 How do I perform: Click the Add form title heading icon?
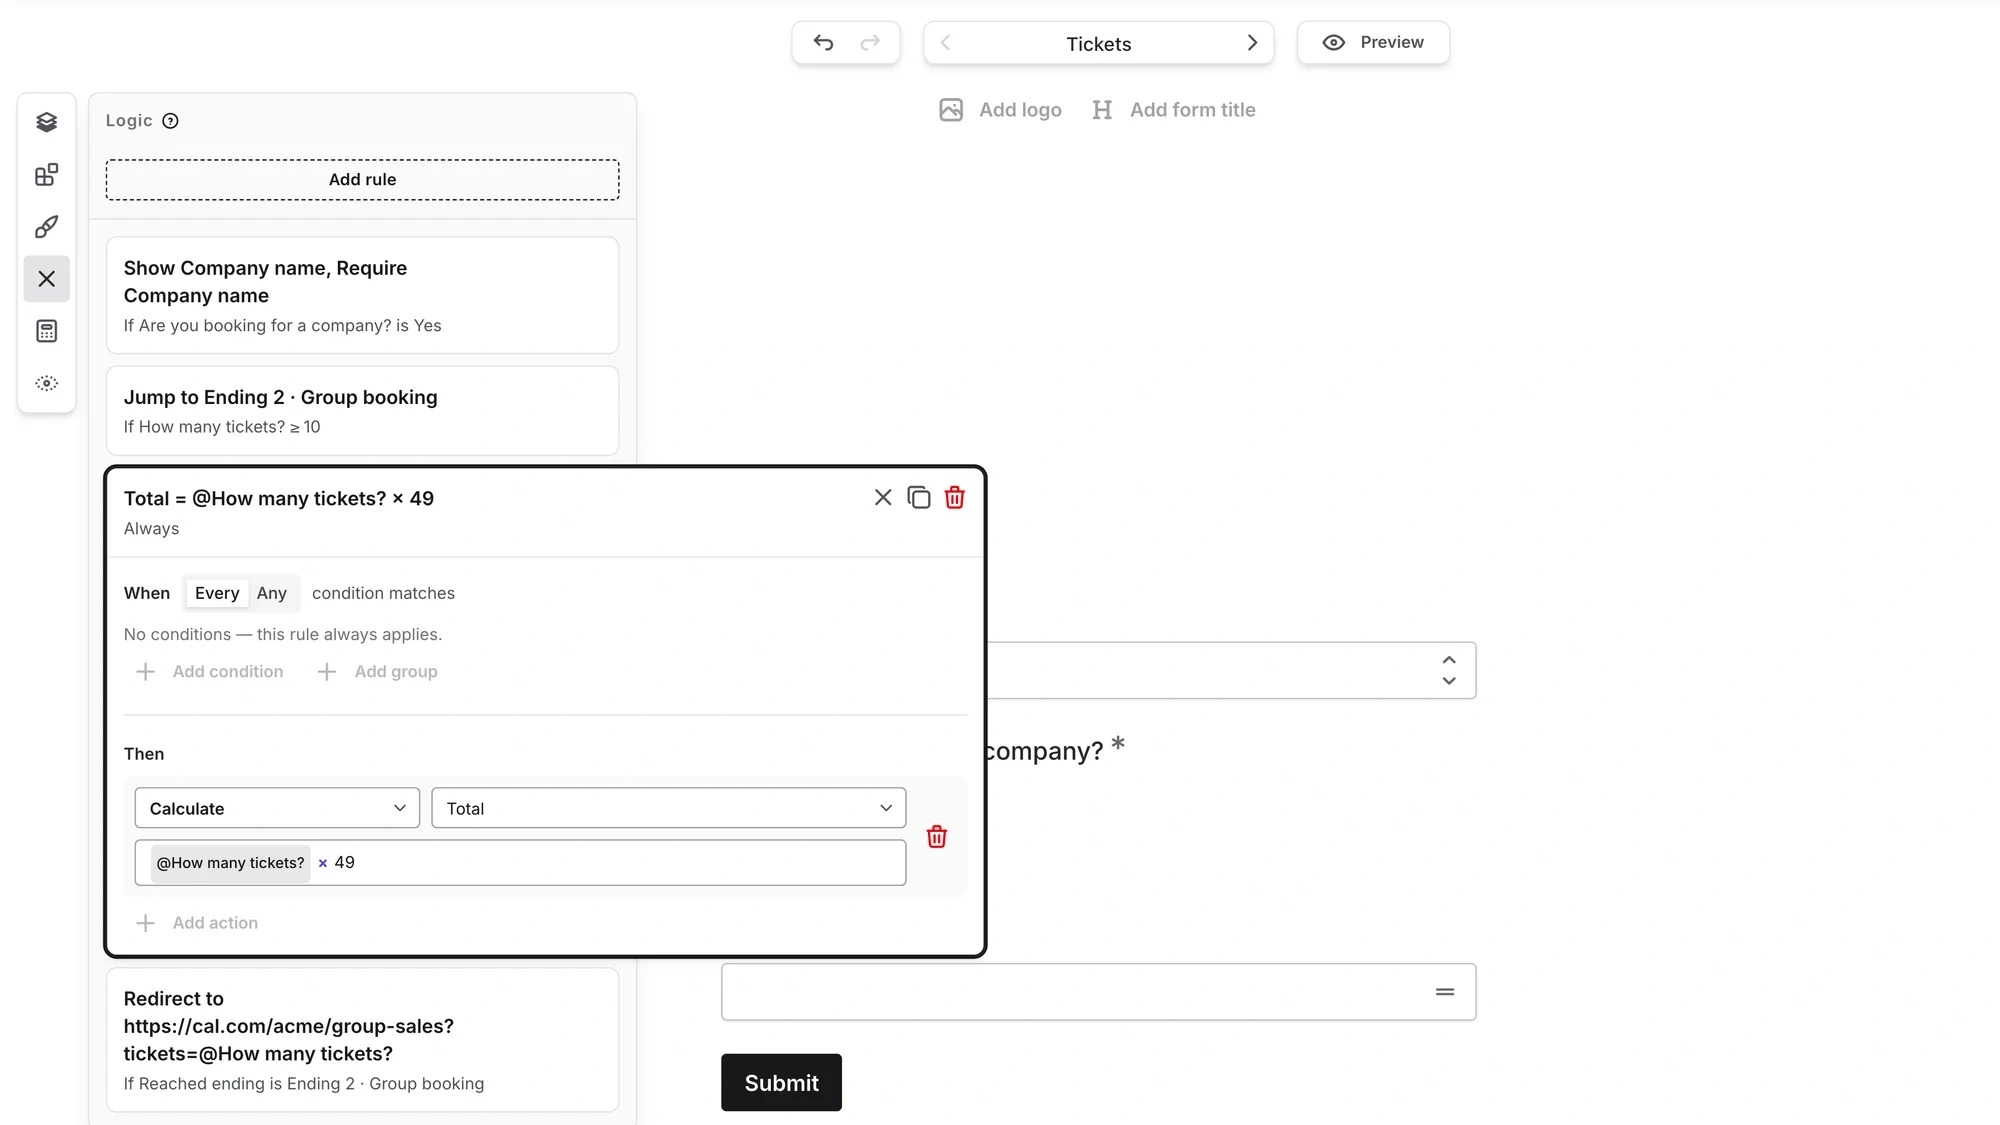tap(1102, 110)
